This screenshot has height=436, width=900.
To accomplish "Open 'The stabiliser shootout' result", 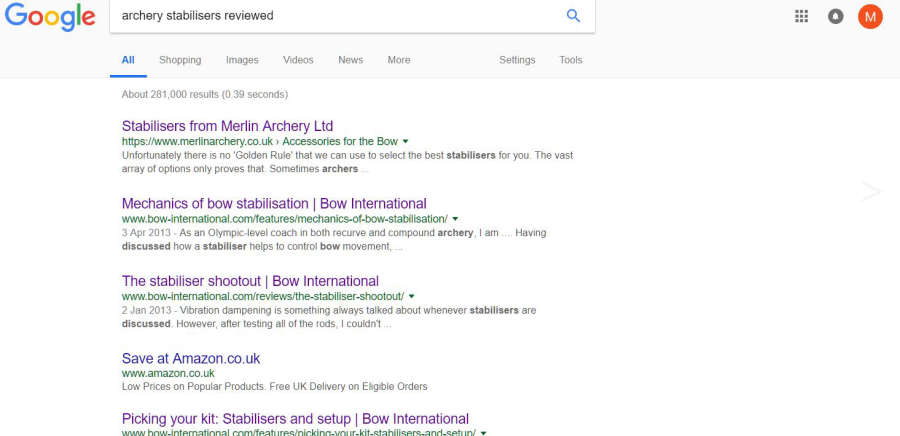I will [250, 281].
